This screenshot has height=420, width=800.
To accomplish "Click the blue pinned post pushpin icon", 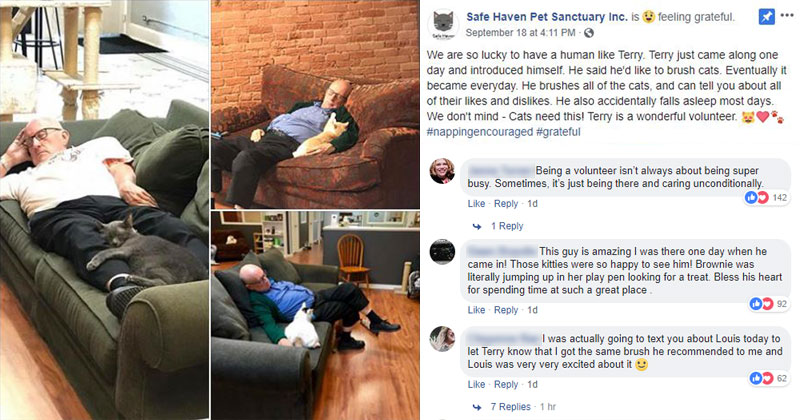I will pos(766,17).
